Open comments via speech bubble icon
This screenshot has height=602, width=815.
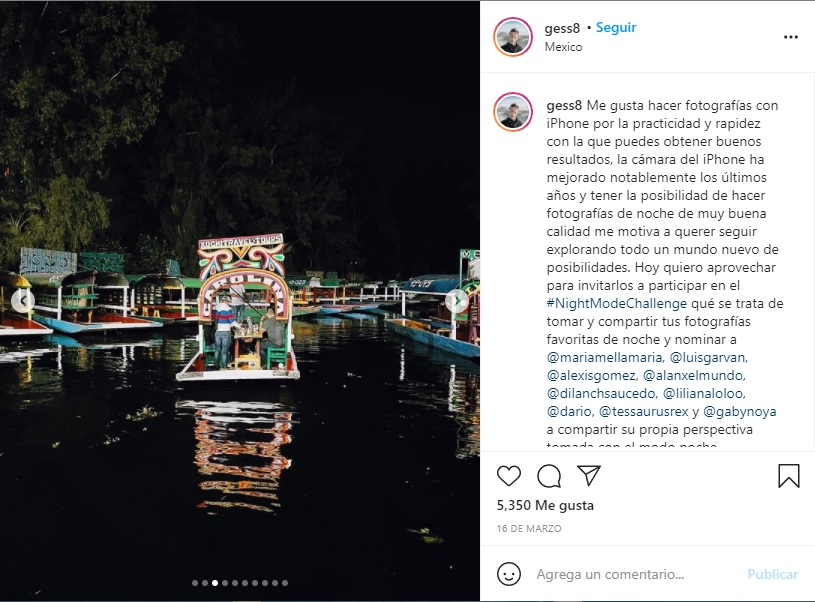(549, 476)
